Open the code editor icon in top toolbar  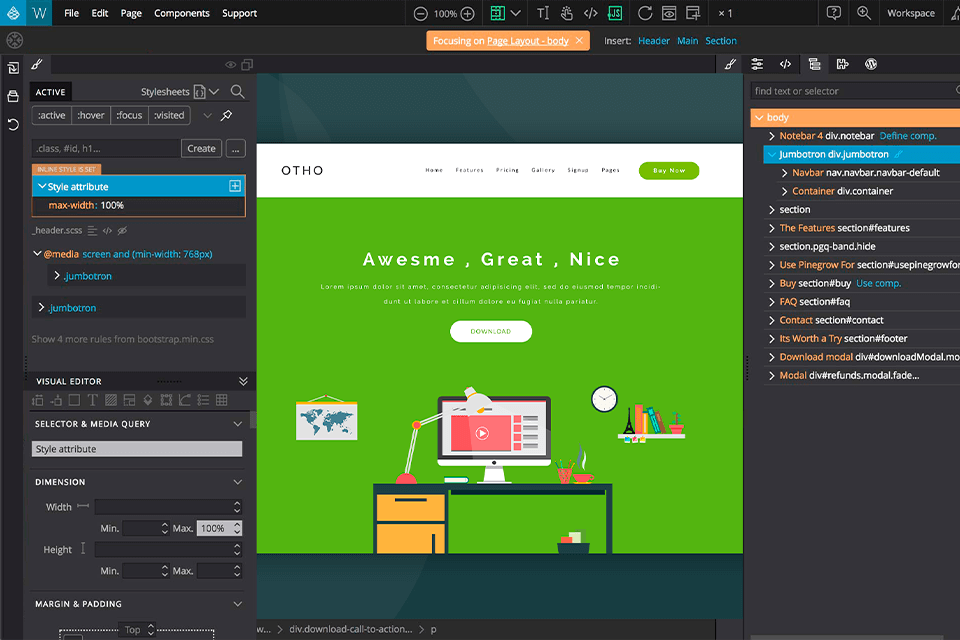[589, 13]
